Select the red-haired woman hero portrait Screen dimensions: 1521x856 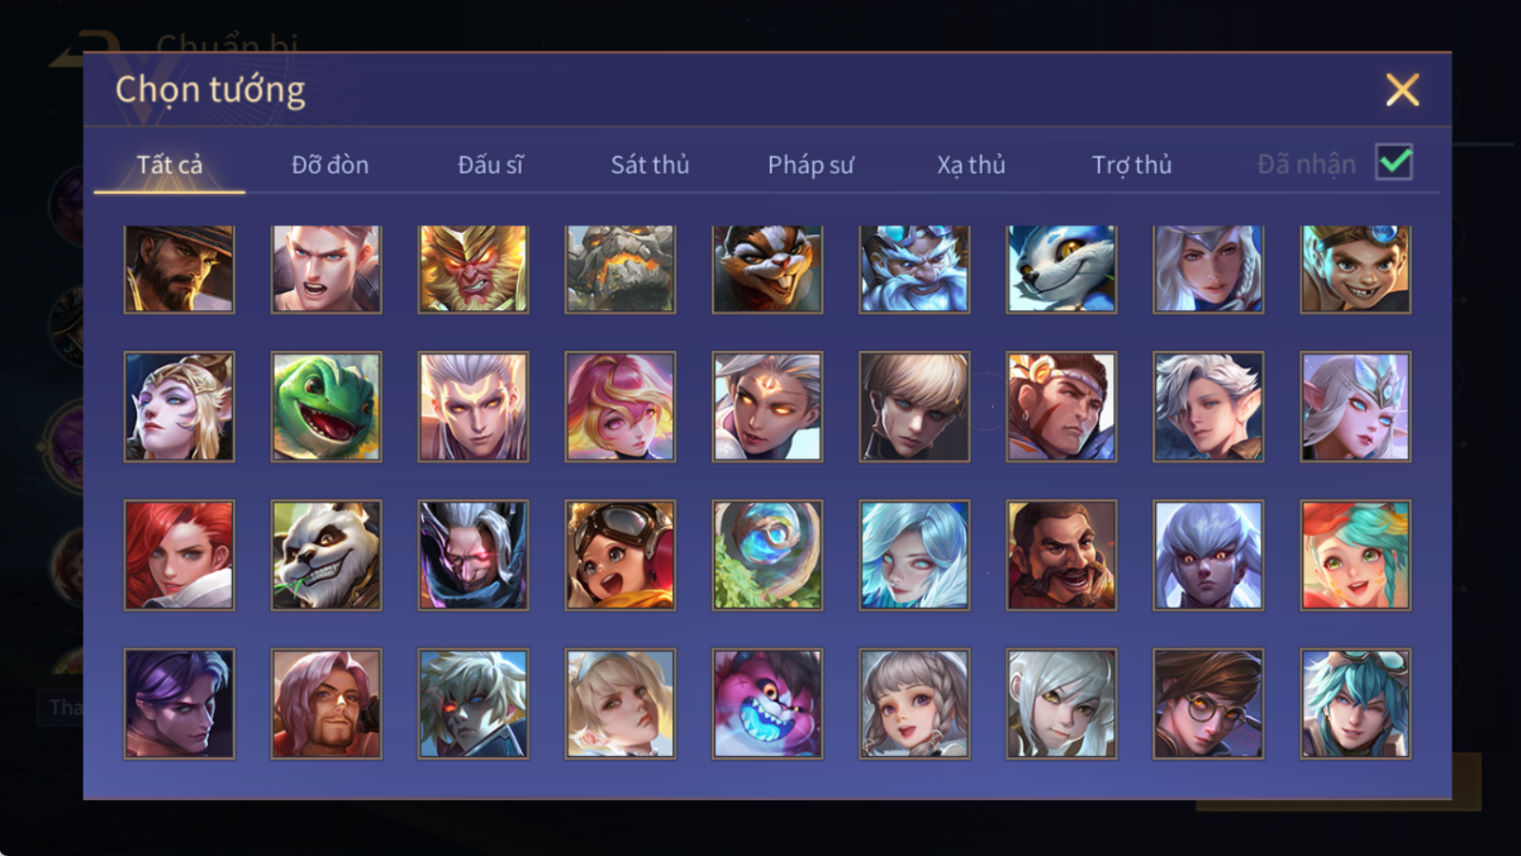click(x=179, y=555)
